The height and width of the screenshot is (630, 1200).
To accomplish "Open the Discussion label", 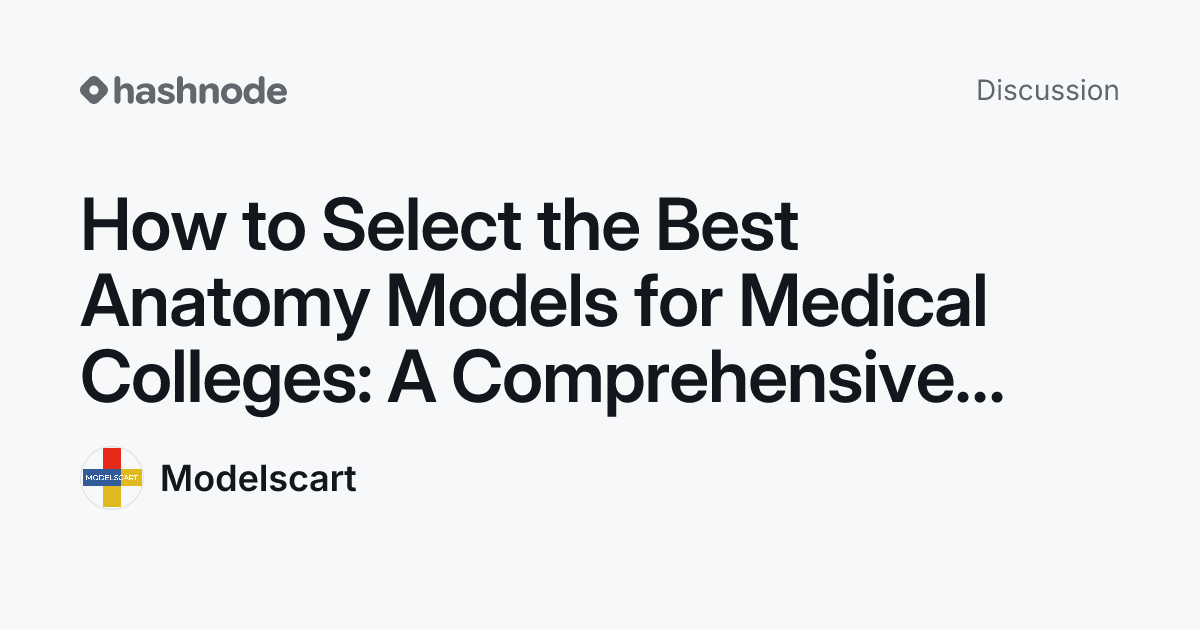I will 1047,90.
